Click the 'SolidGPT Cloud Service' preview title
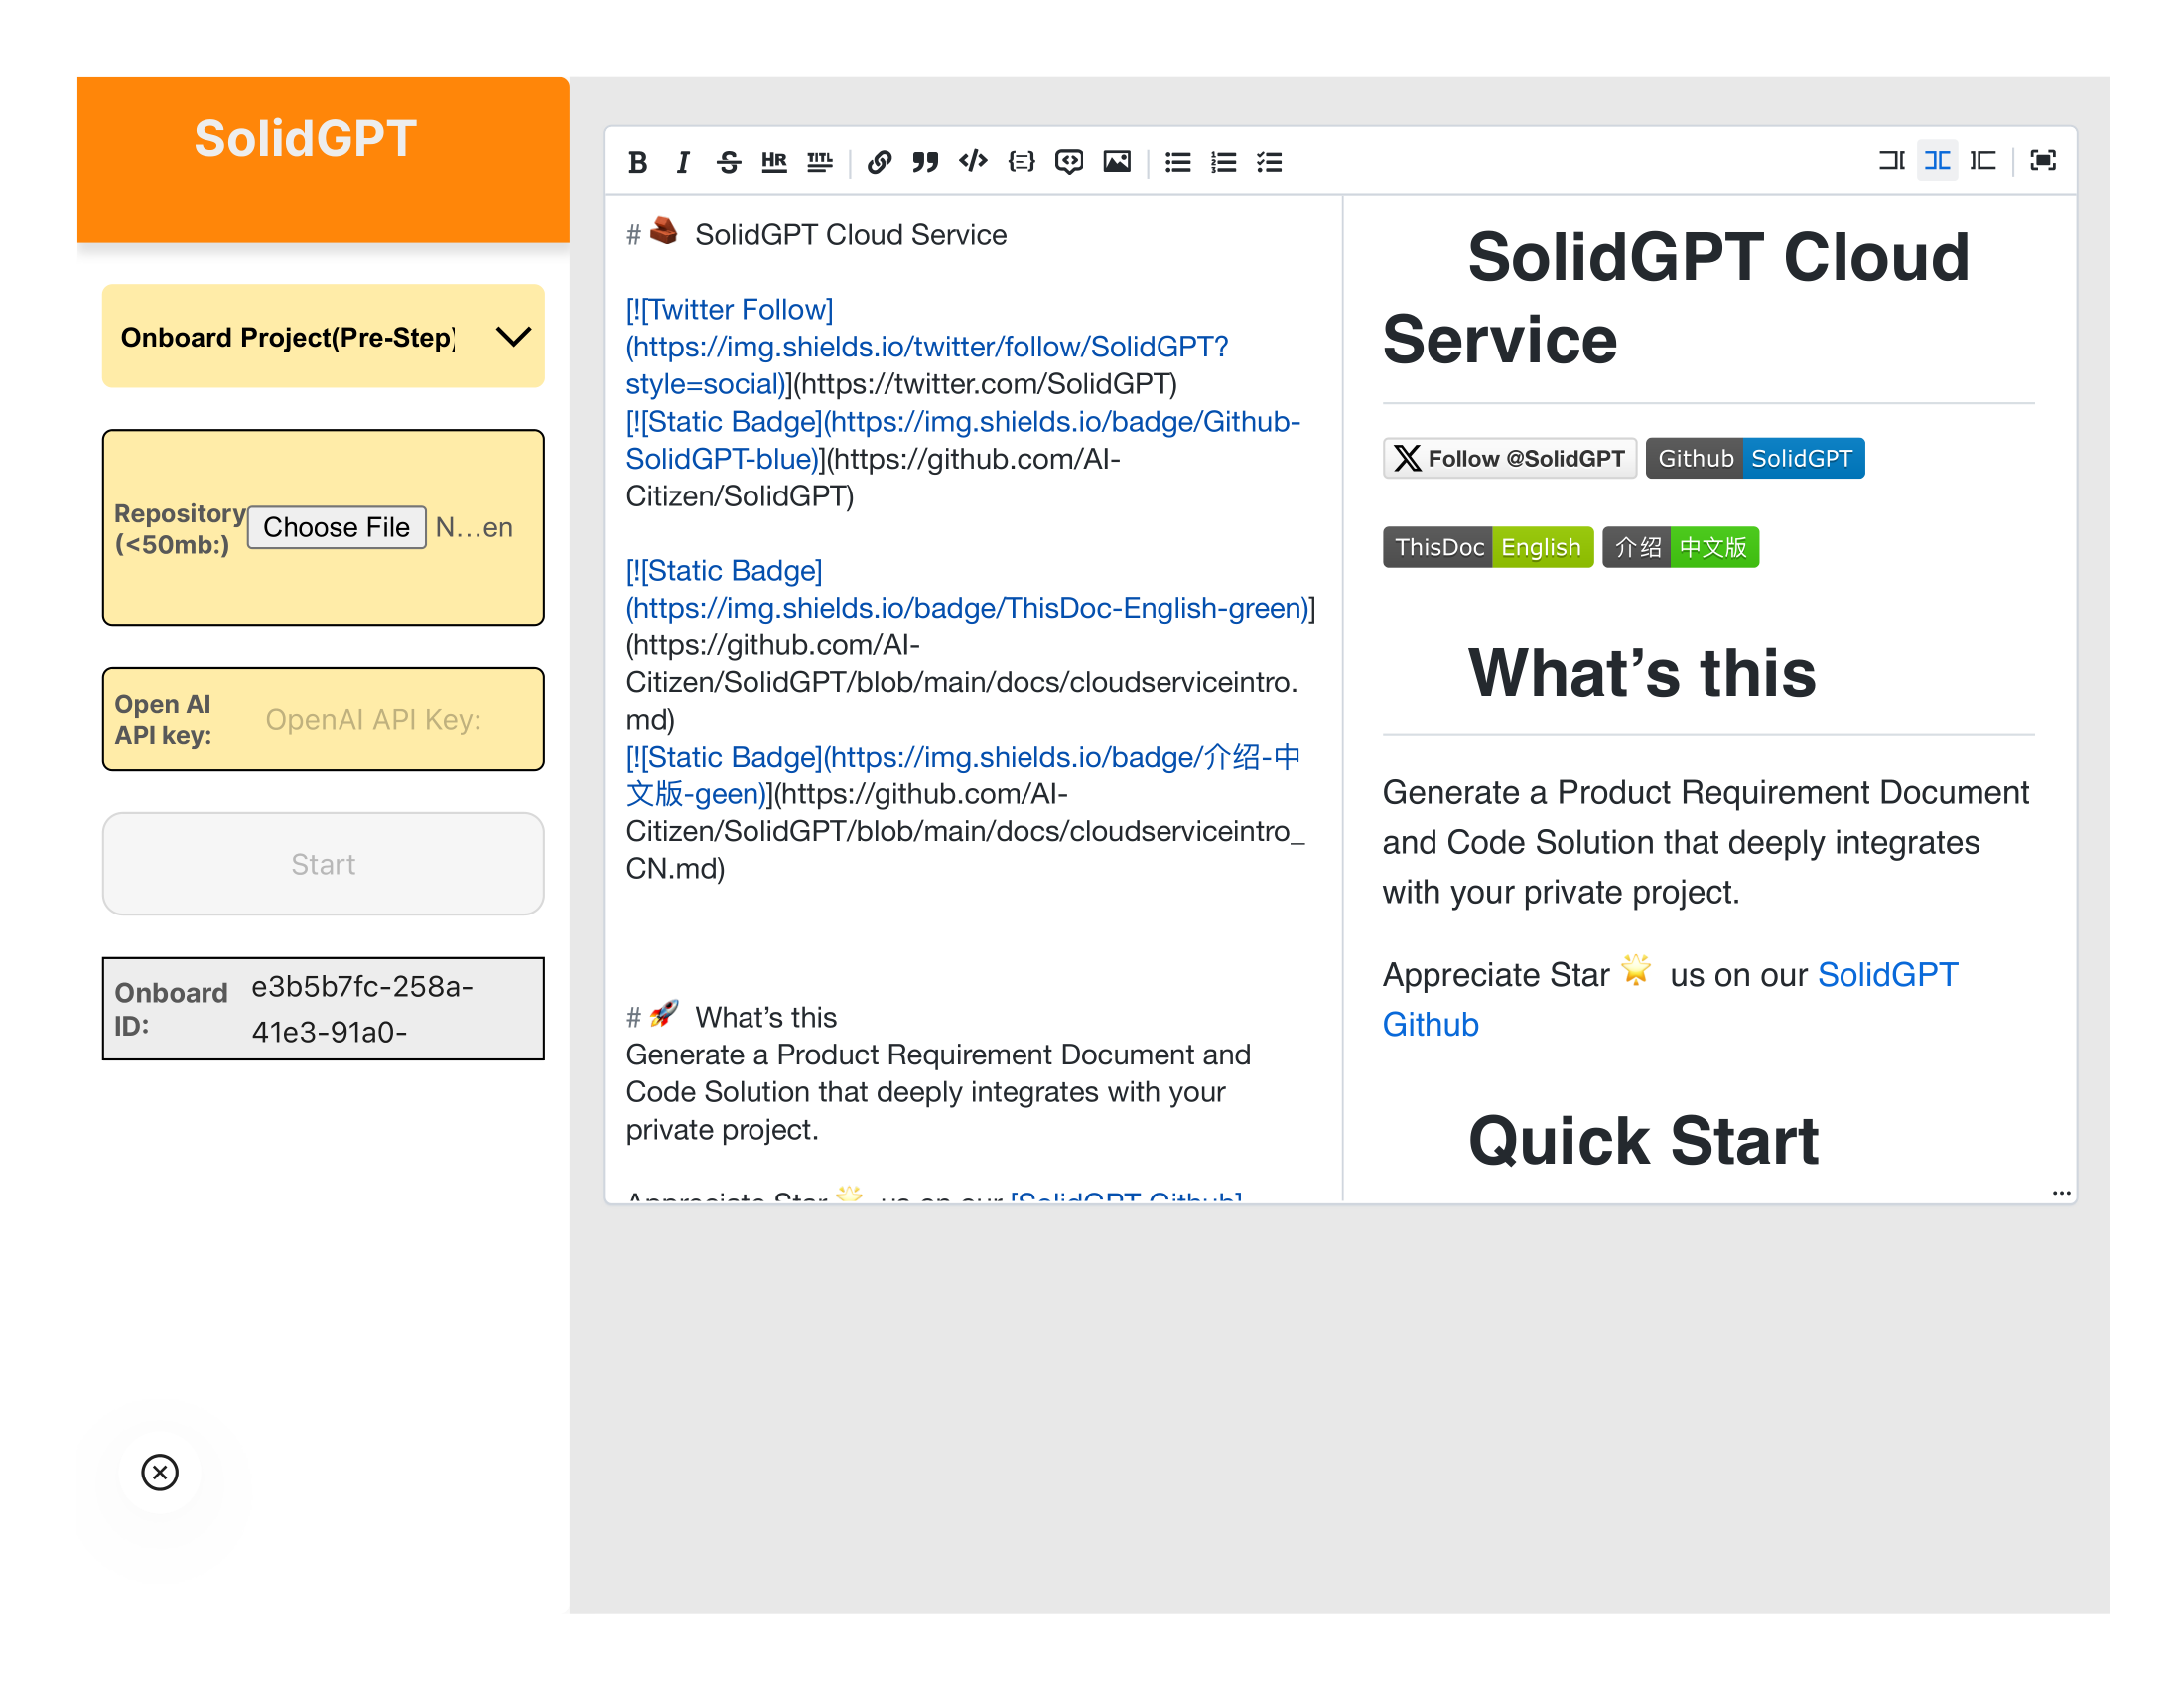This screenshot has height=1688, width=2184. click(1676, 298)
